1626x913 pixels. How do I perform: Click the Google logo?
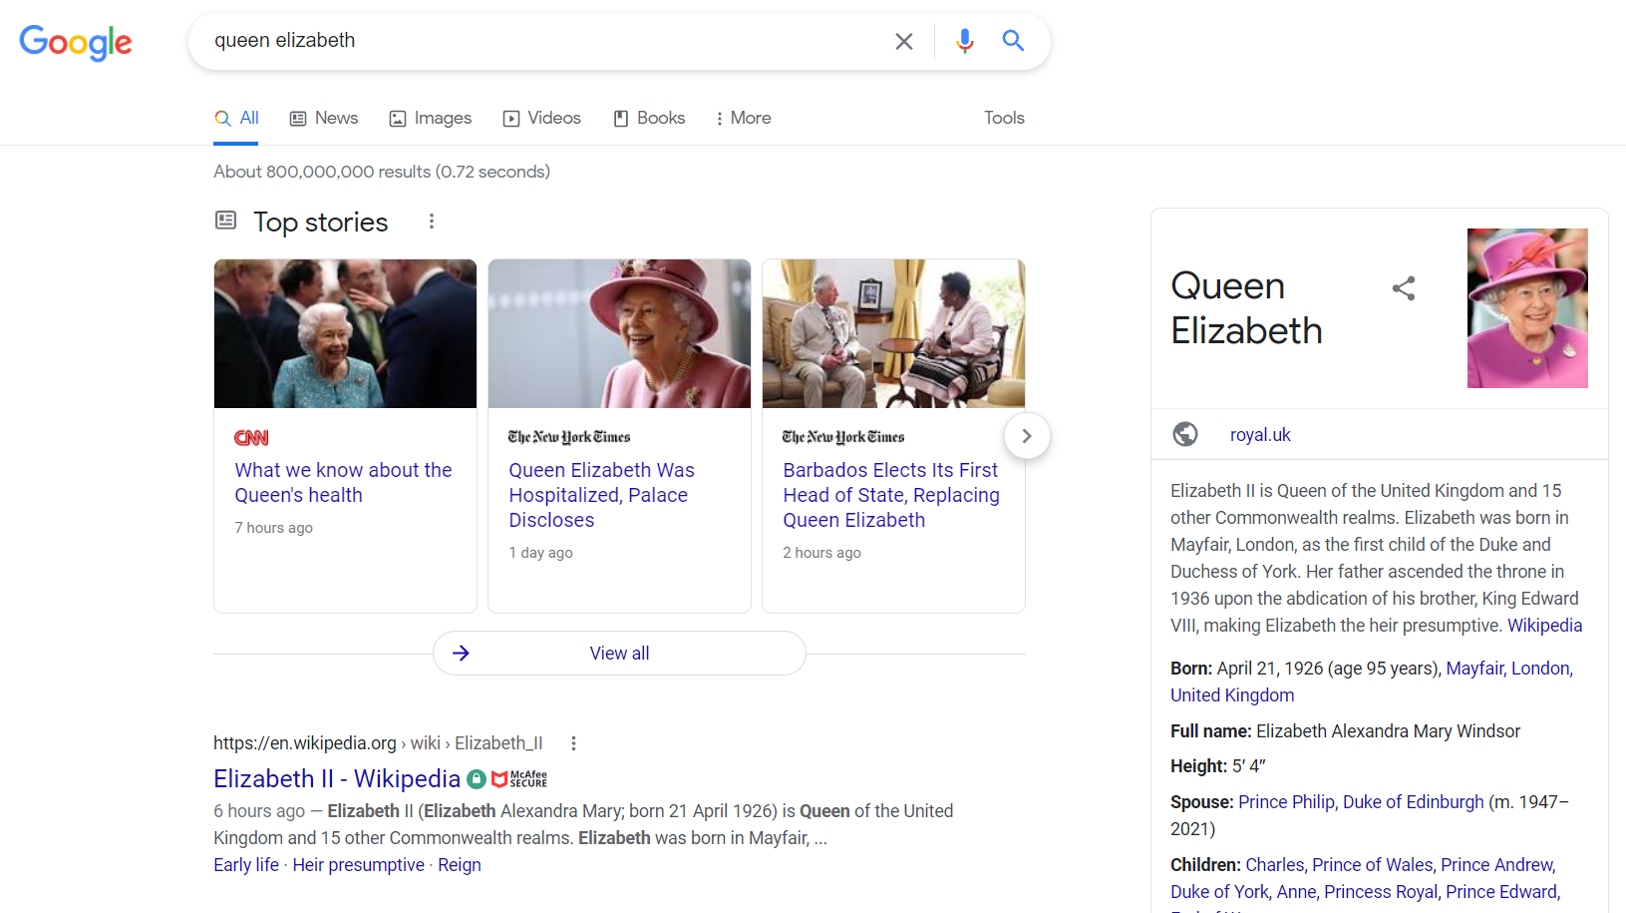point(75,42)
